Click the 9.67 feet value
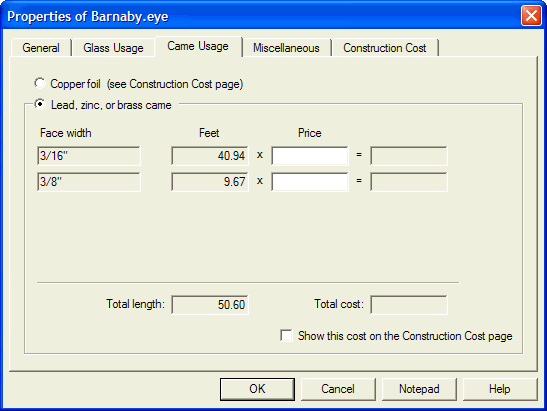 click(210, 181)
